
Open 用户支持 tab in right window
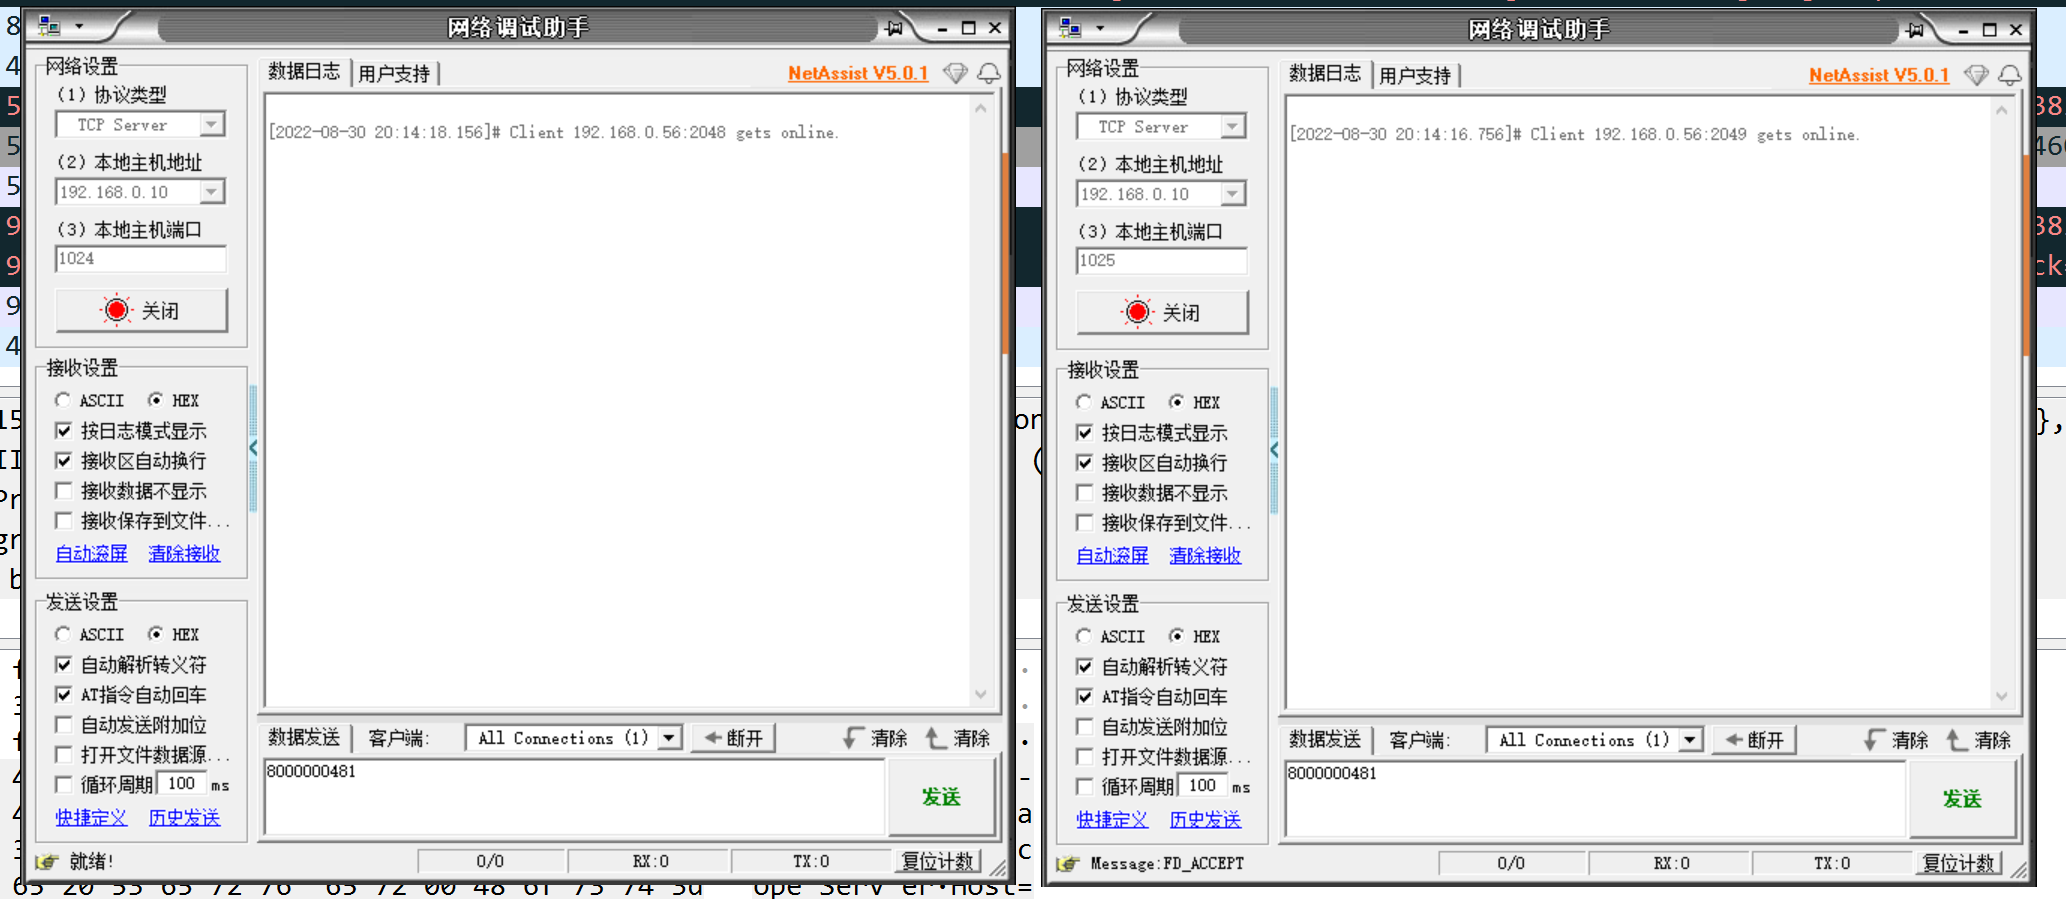pos(1415,75)
